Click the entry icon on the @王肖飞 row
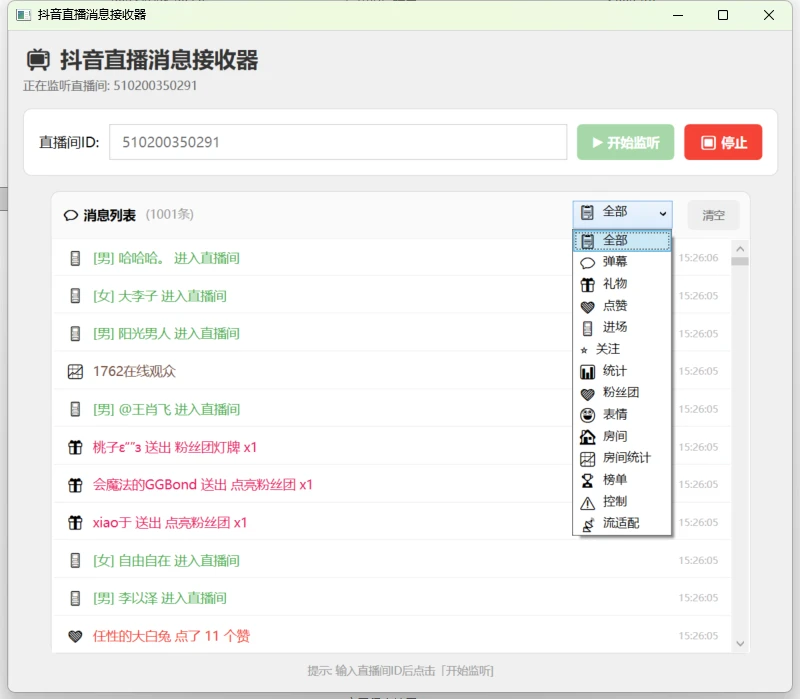 point(75,409)
